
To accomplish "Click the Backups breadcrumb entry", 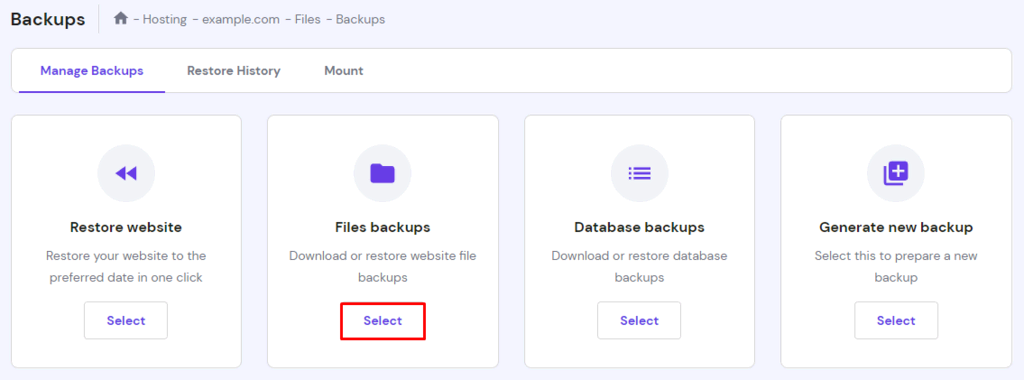I will click(360, 20).
